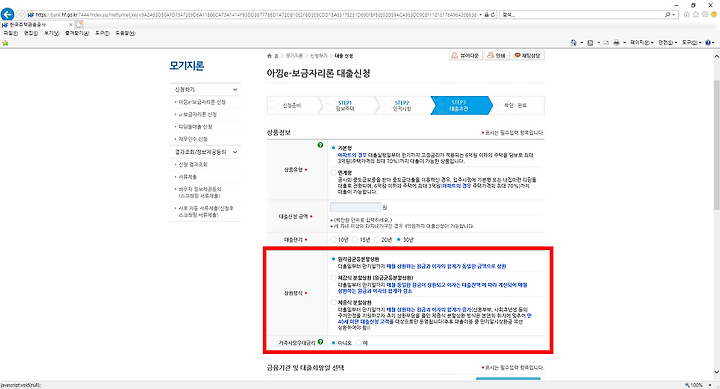The image size is (720, 389).
Task: Click the command bar home page icon
Action: click(574, 42)
